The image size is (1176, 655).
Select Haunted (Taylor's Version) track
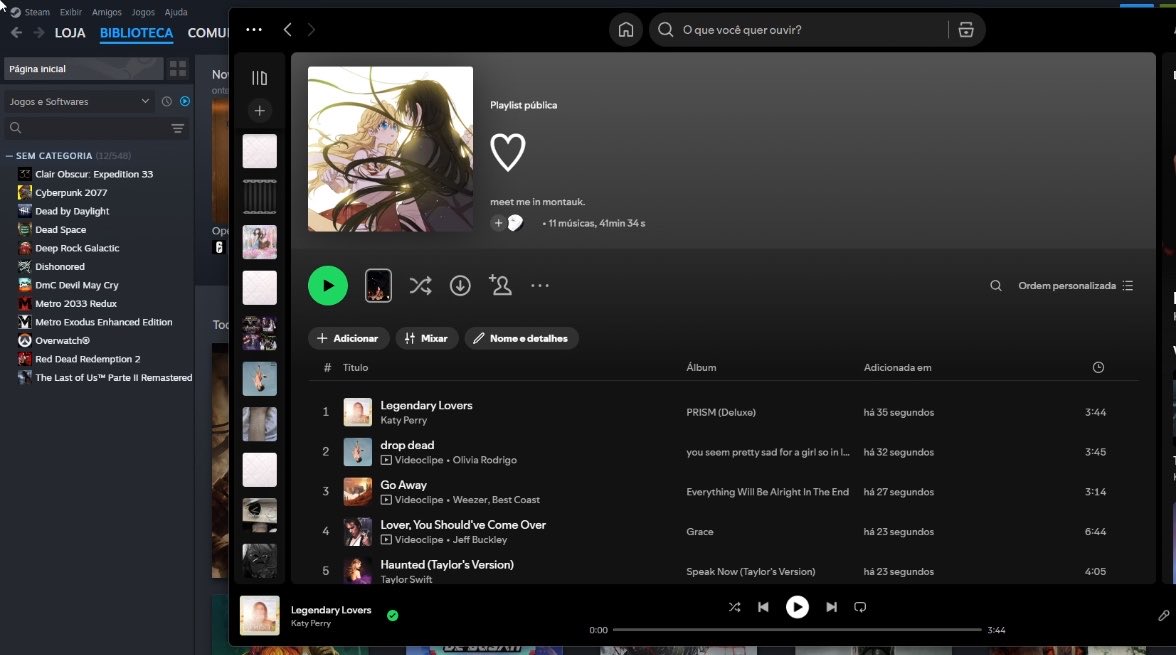pyautogui.click(x=447, y=565)
